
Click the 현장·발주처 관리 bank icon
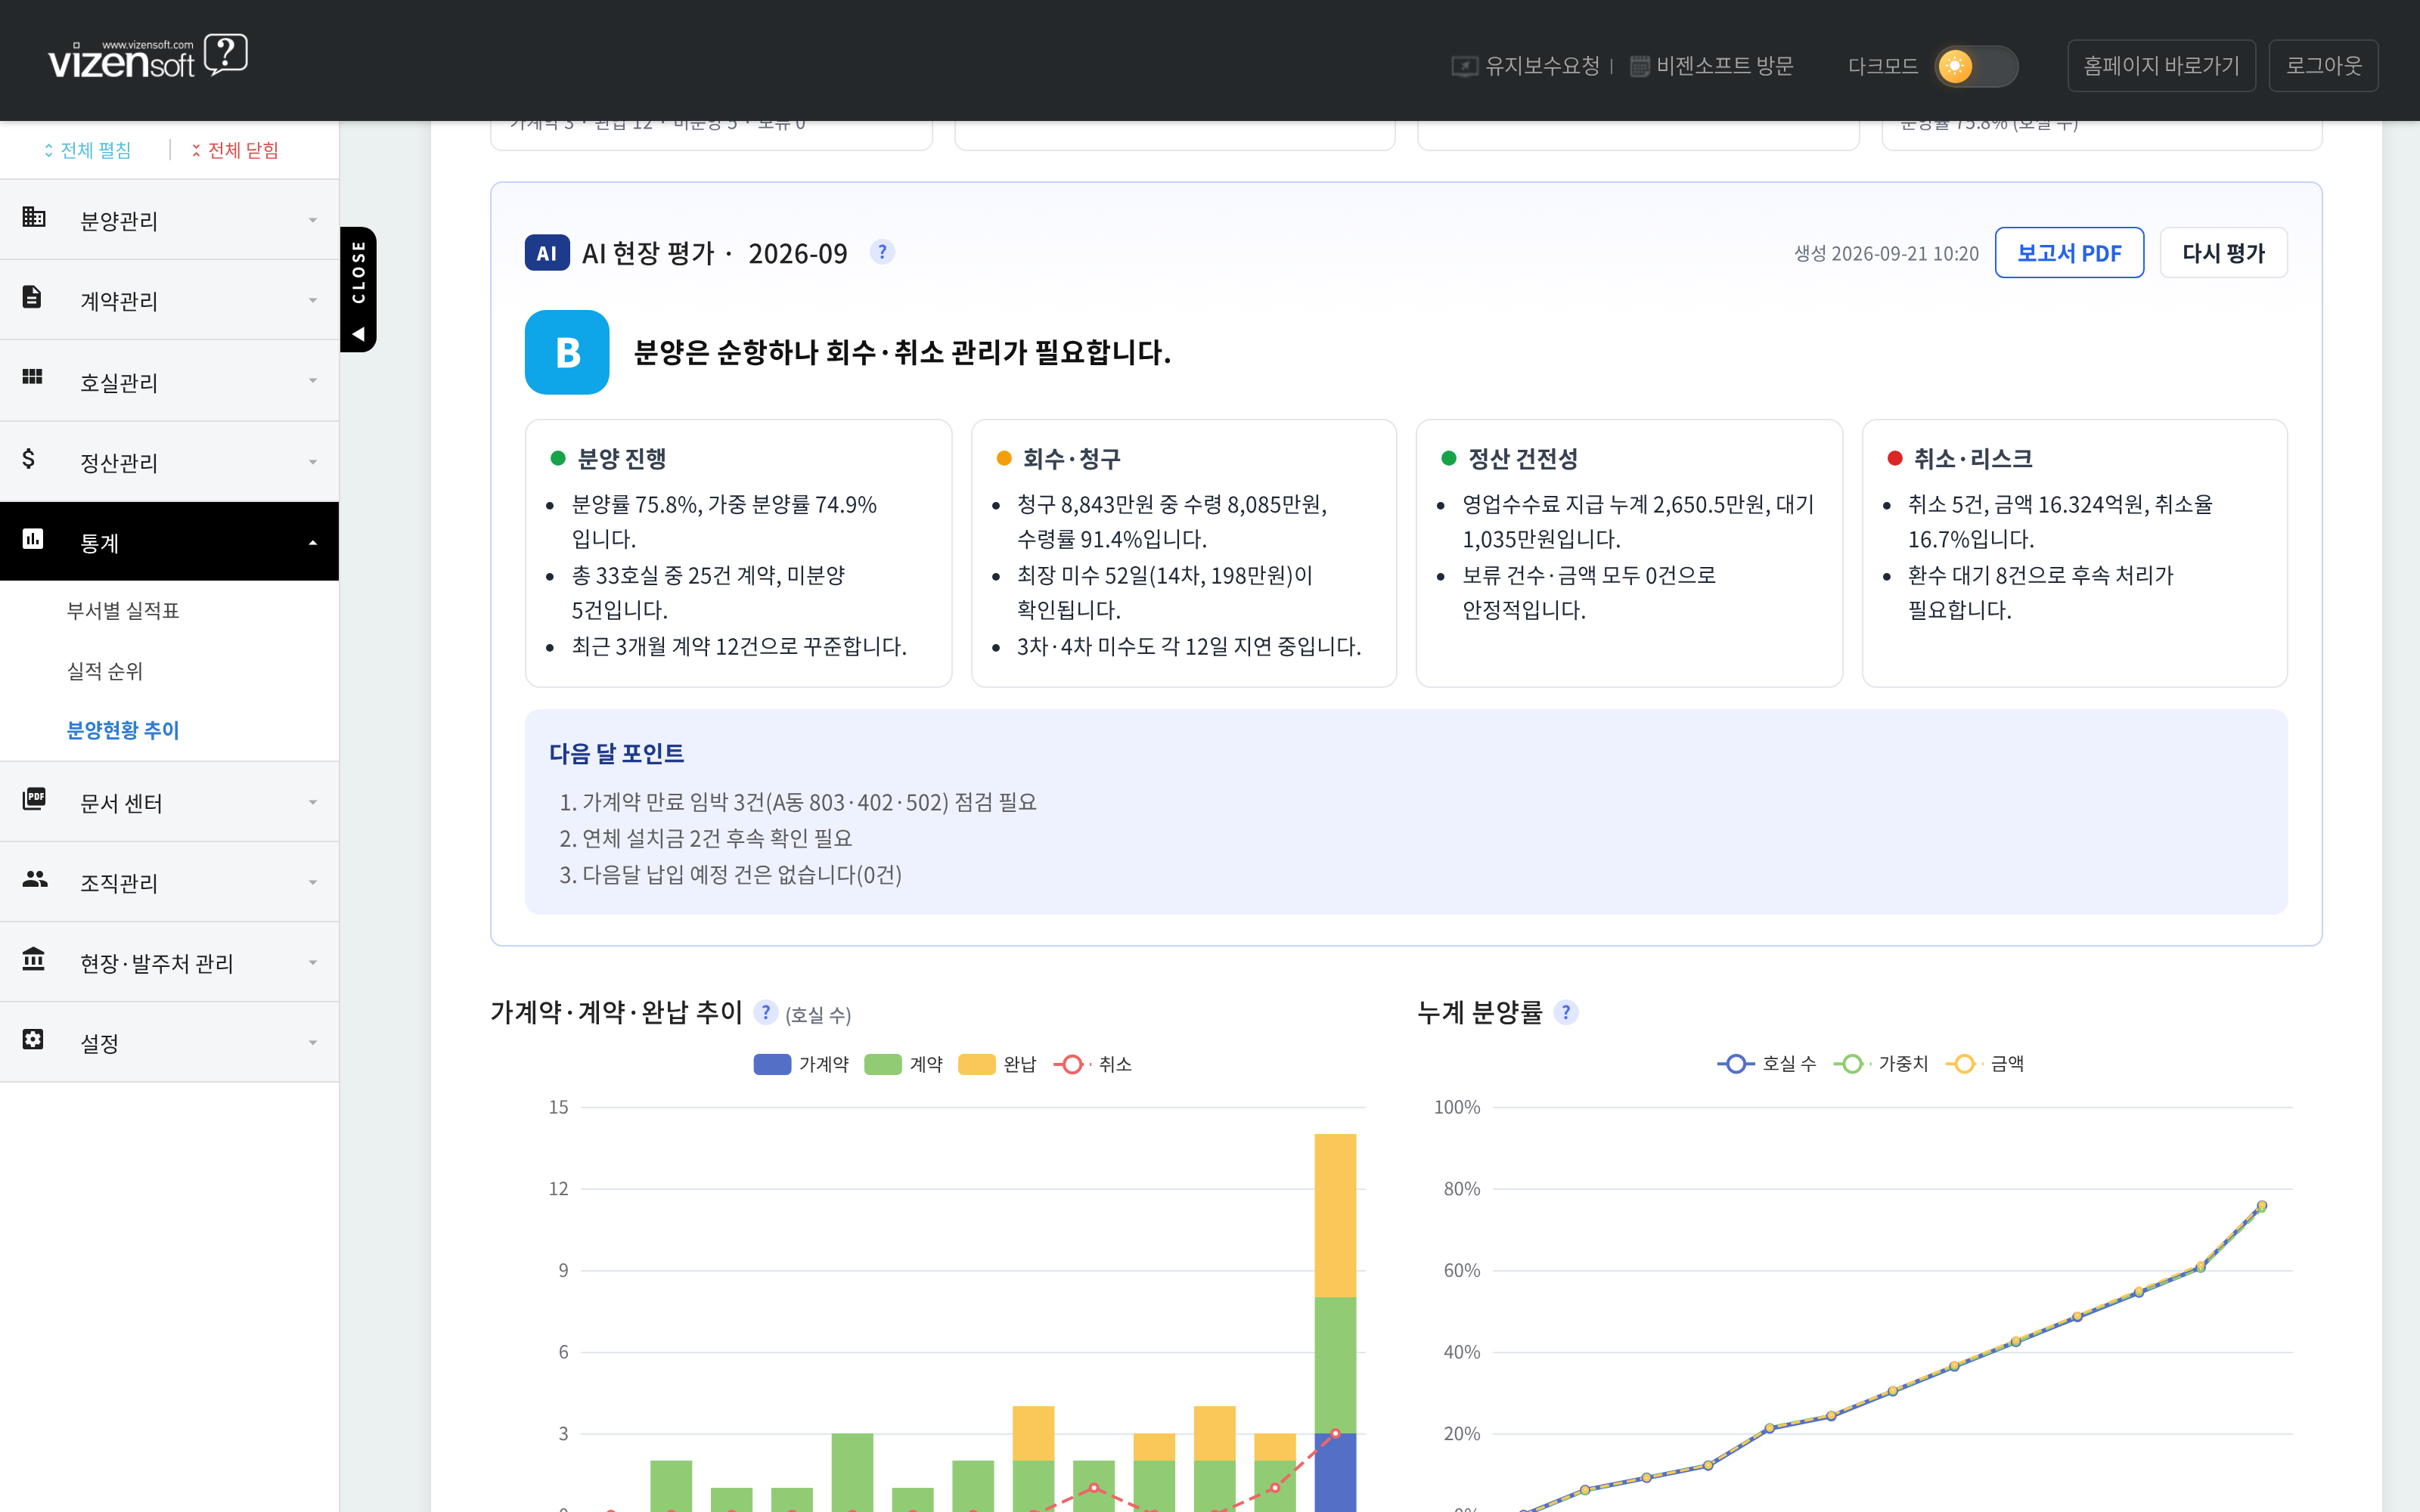[33, 959]
